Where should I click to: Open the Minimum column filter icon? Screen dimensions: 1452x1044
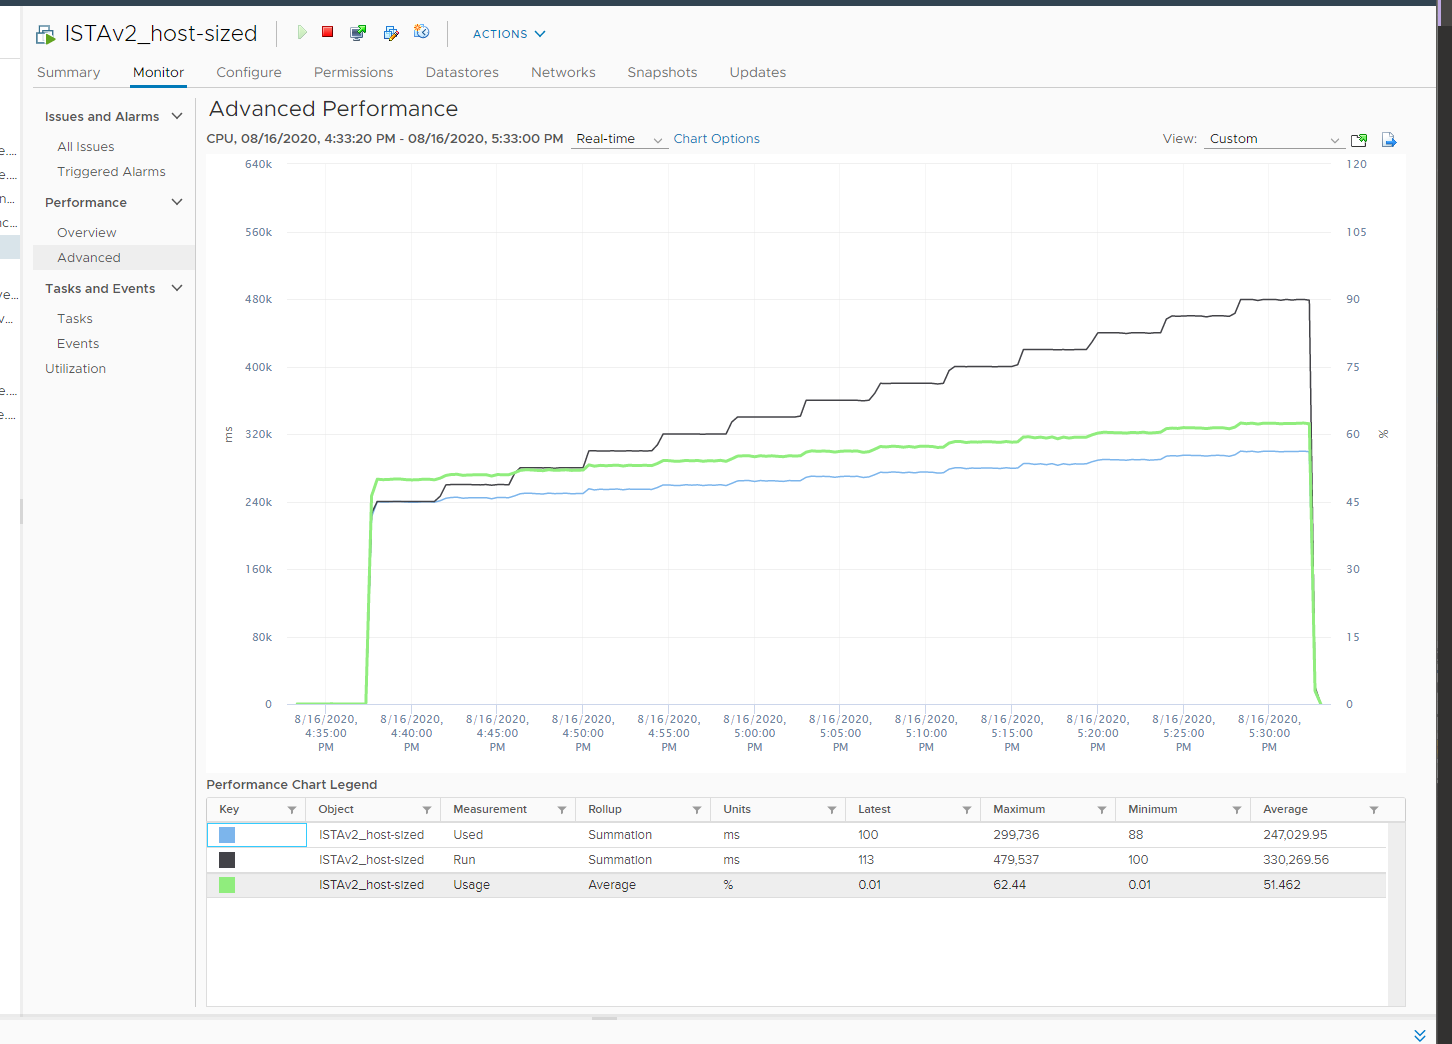click(1237, 810)
